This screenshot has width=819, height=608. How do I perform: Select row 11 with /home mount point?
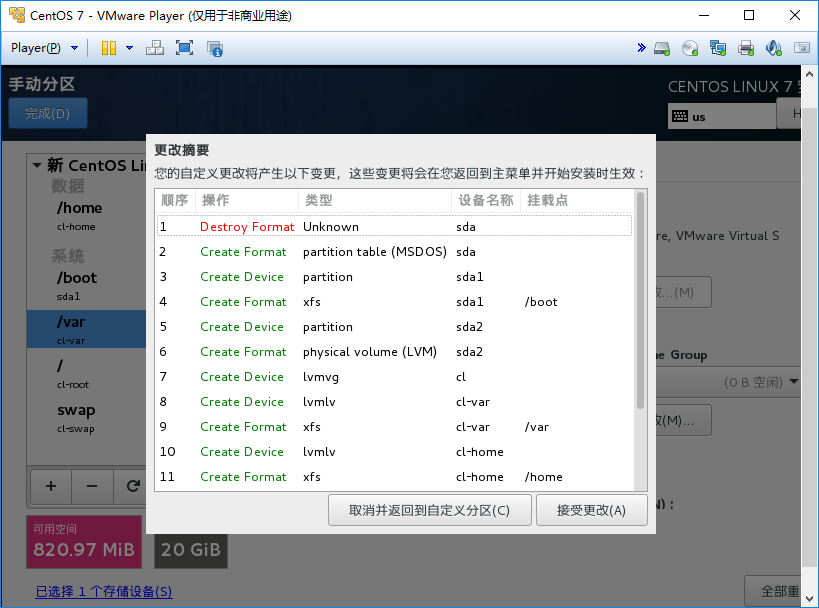(x=394, y=477)
